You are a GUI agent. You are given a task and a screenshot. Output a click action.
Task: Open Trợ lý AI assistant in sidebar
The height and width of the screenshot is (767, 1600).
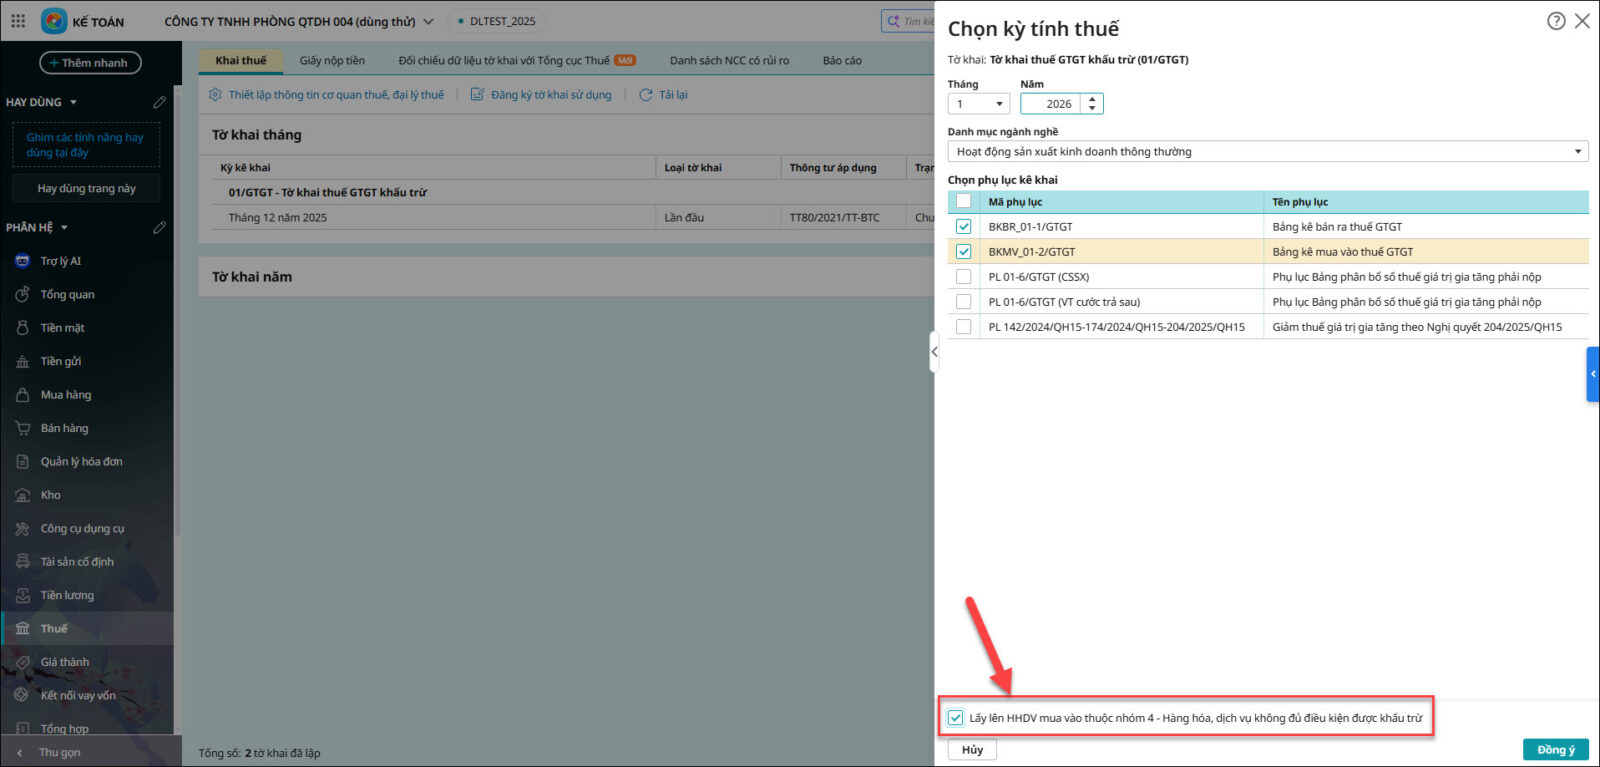60,261
